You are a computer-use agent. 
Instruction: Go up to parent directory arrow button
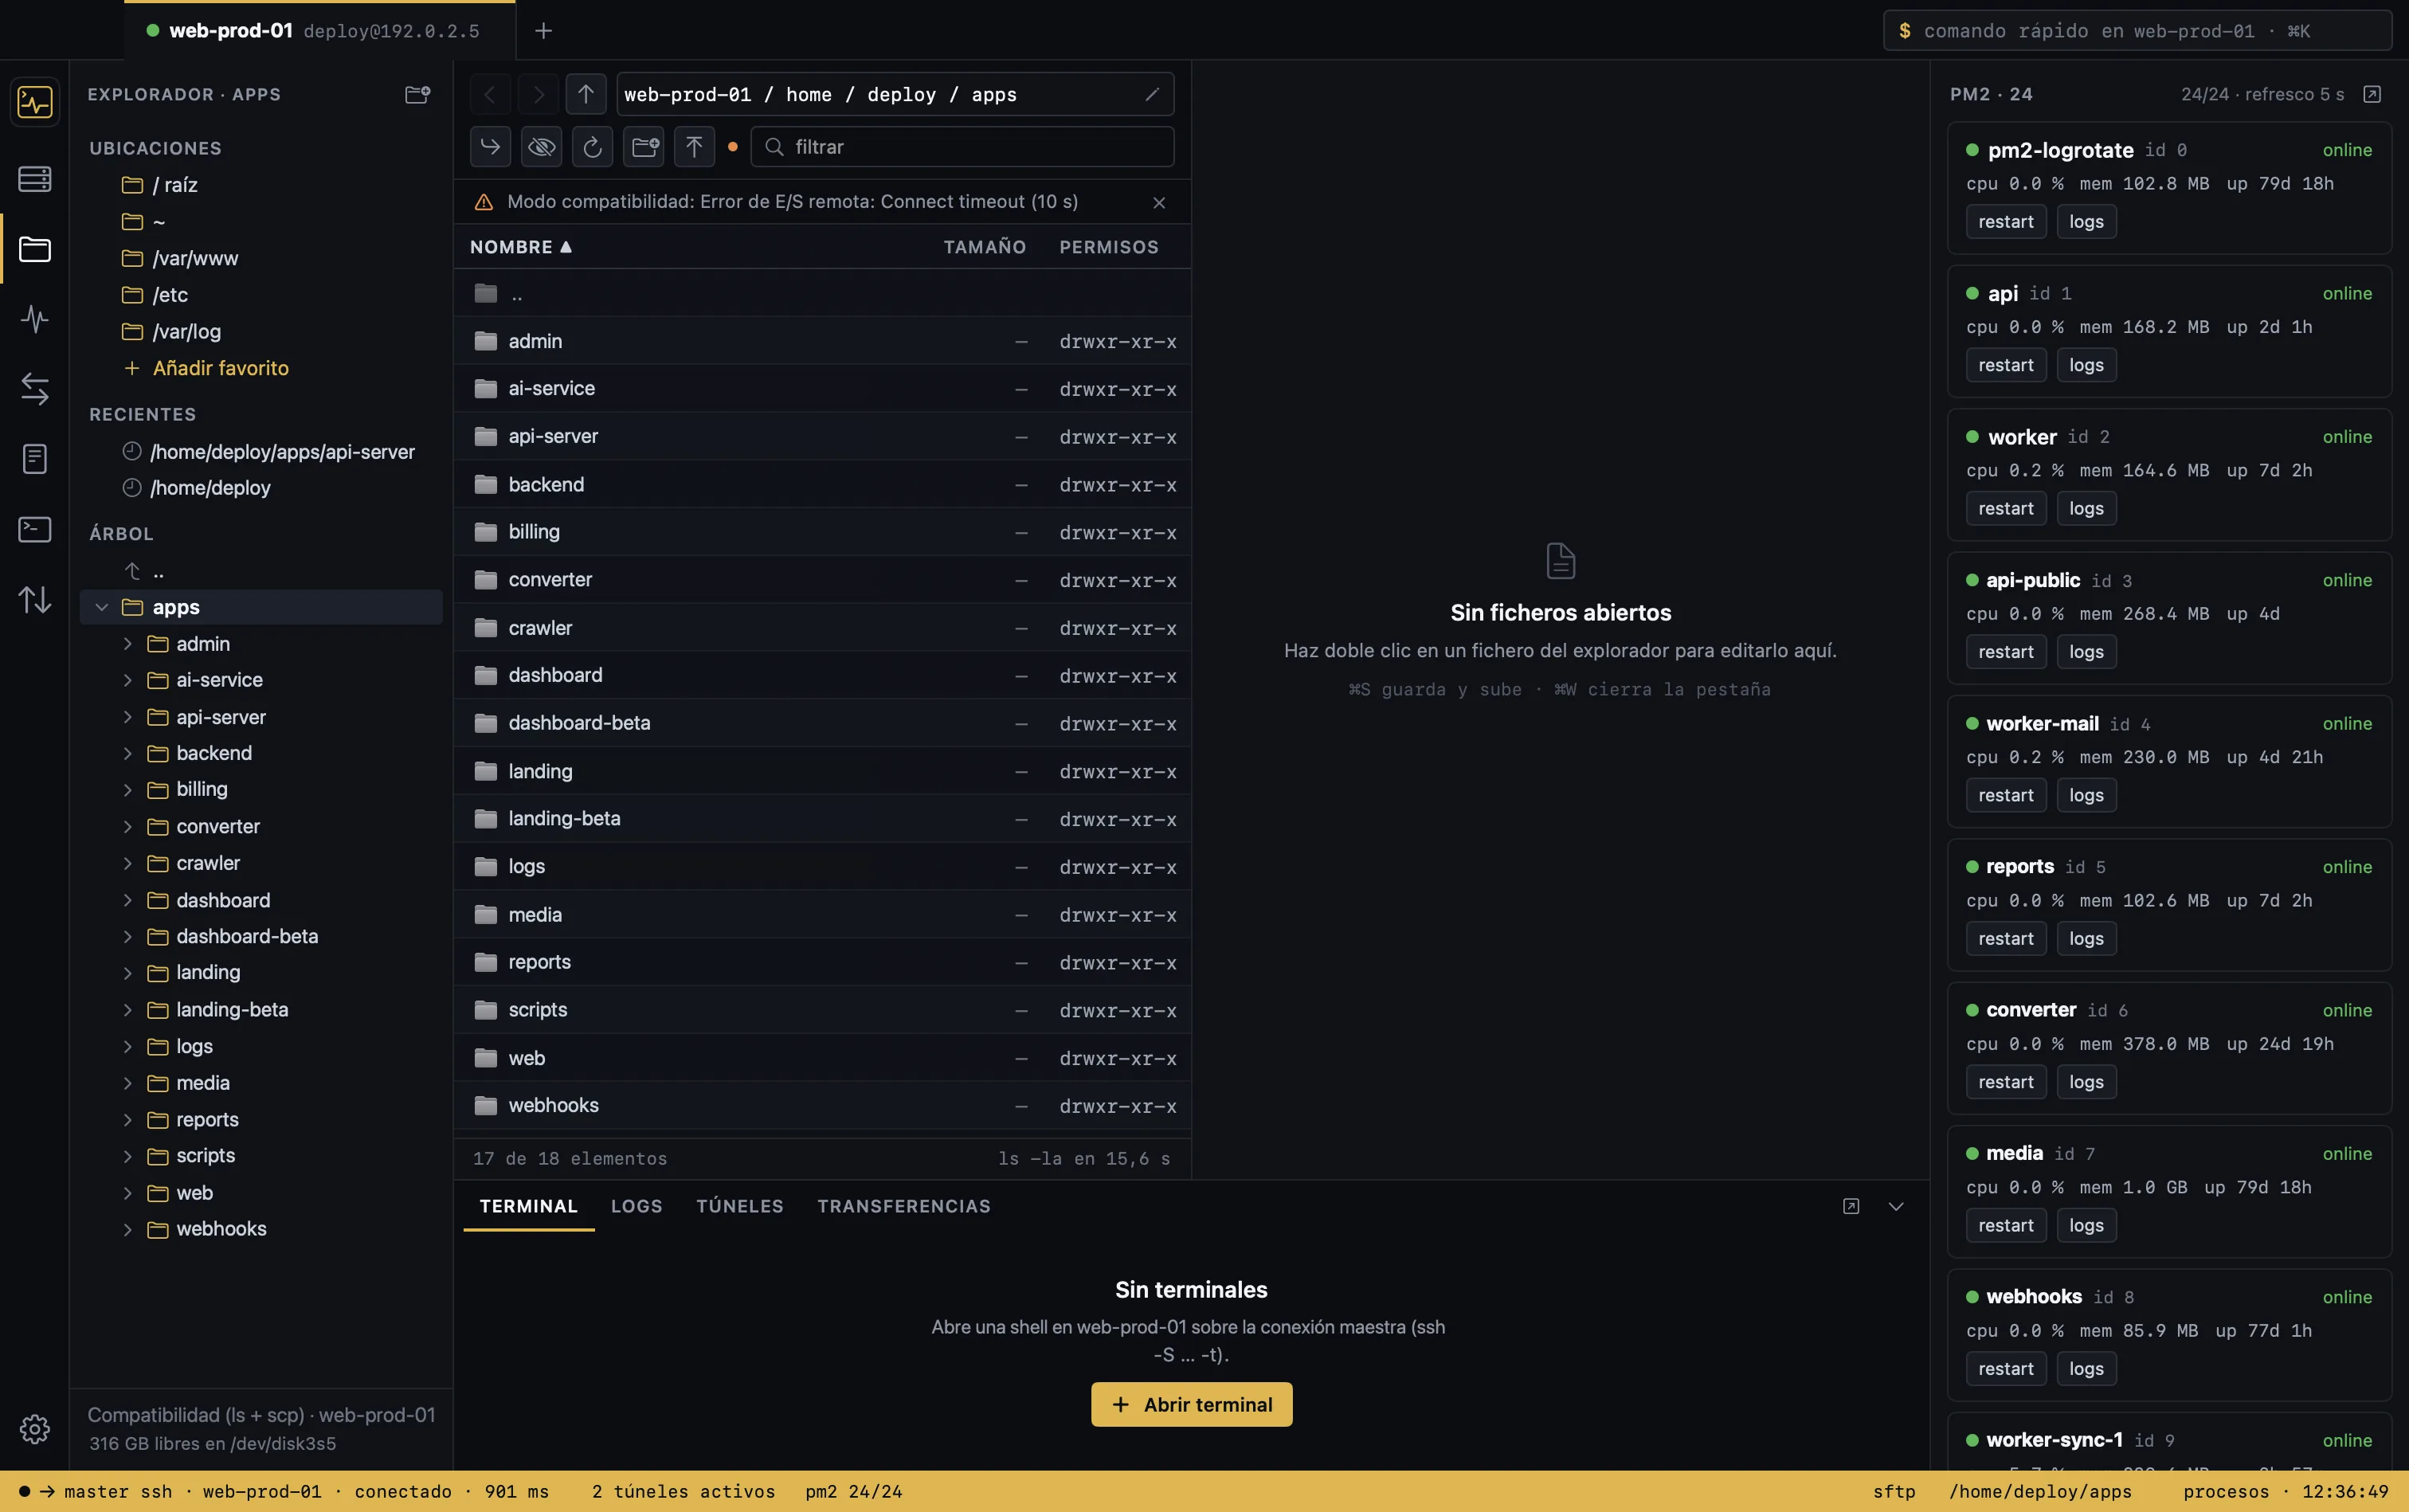(x=586, y=94)
